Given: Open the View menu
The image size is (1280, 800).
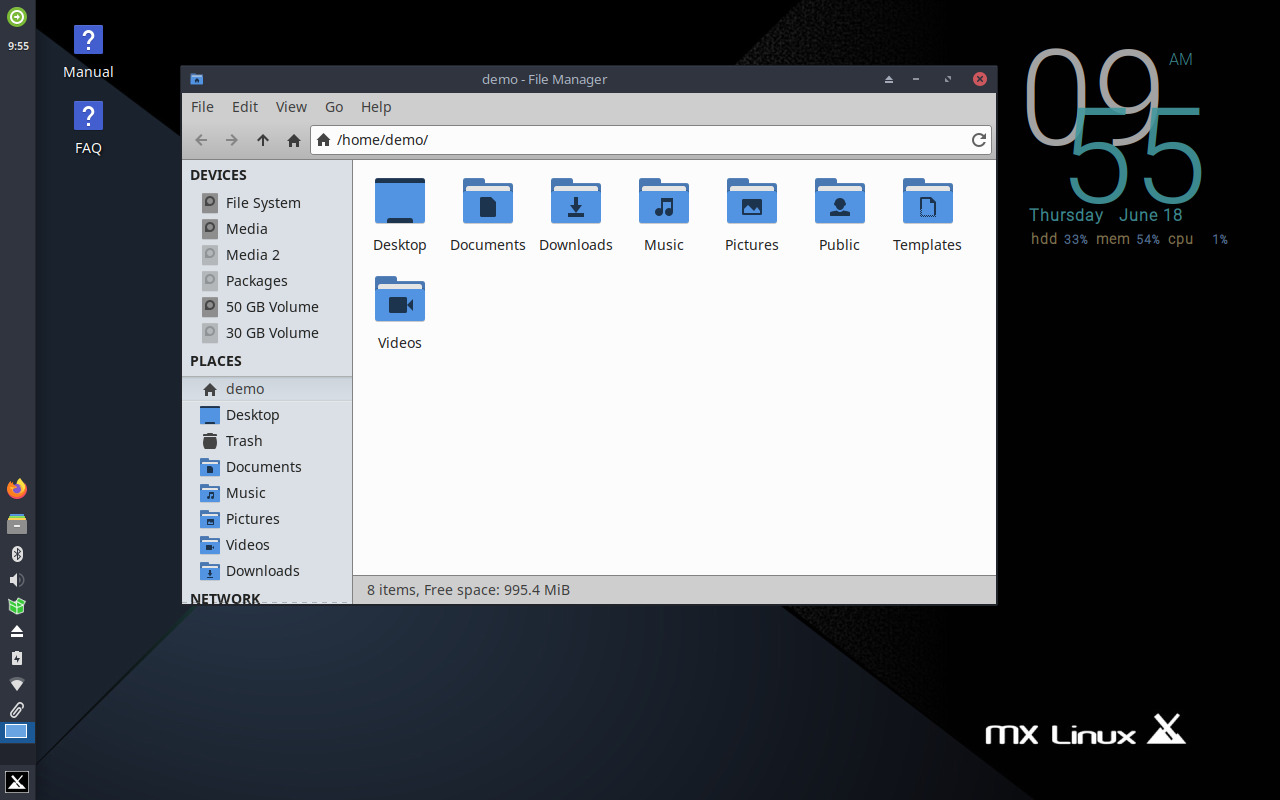Looking at the screenshot, I should tap(291, 107).
